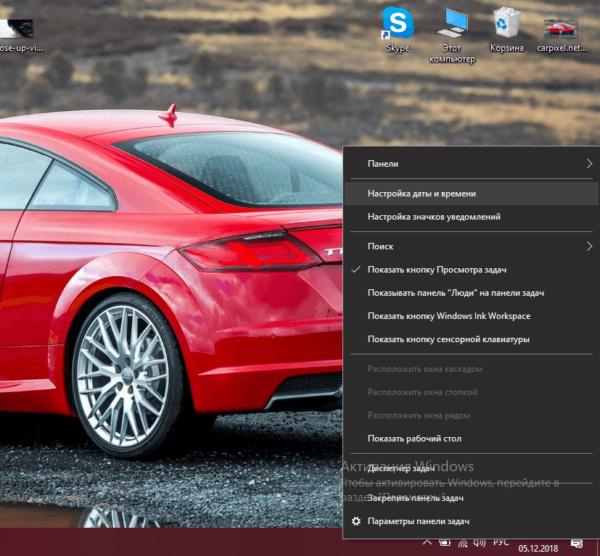This screenshot has height=556, width=600.
Task: Choose Настройка значков уведомлений
Action: 471,217
